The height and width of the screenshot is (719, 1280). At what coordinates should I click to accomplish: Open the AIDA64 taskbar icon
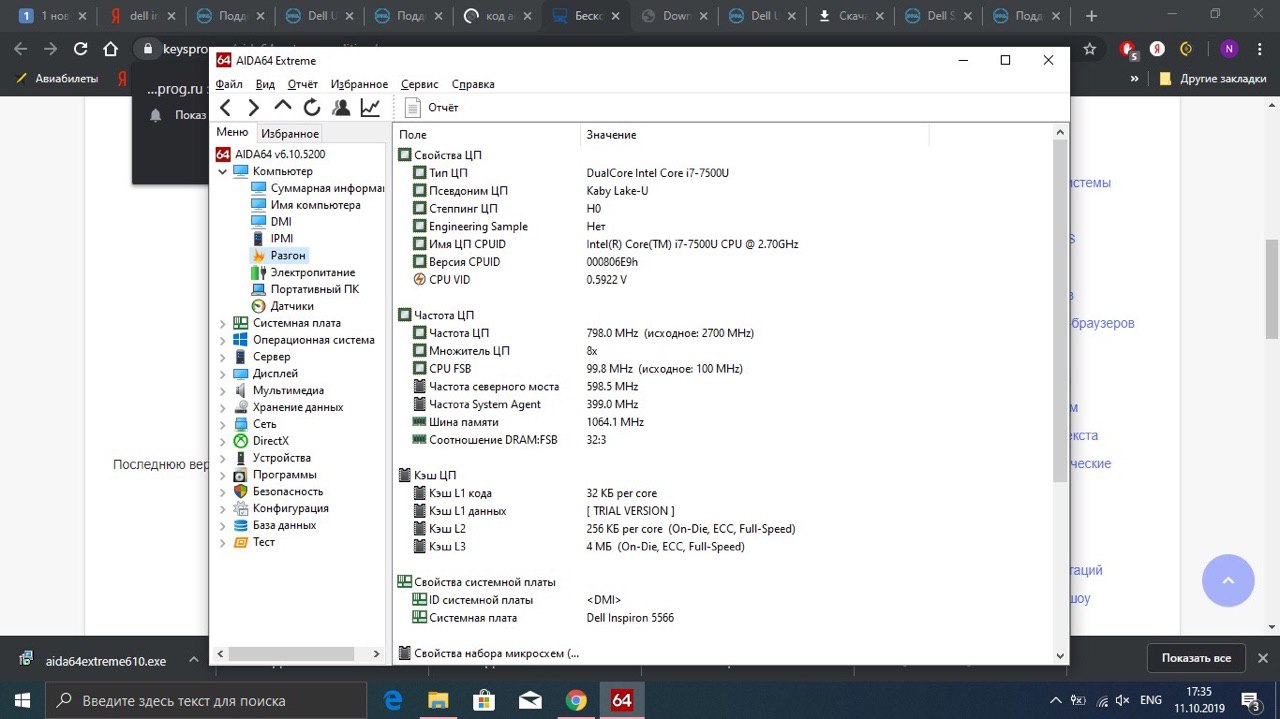(x=621, y=699)
